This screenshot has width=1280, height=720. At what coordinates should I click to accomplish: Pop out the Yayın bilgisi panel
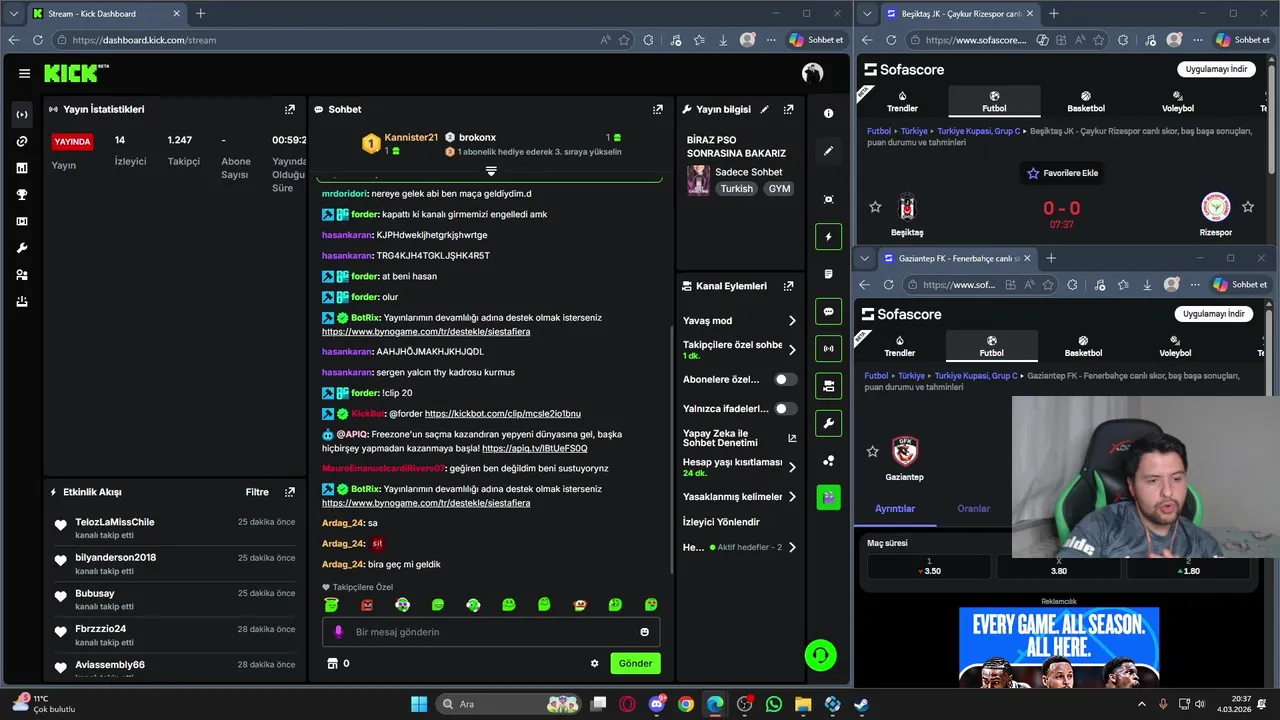click(789, 109)
